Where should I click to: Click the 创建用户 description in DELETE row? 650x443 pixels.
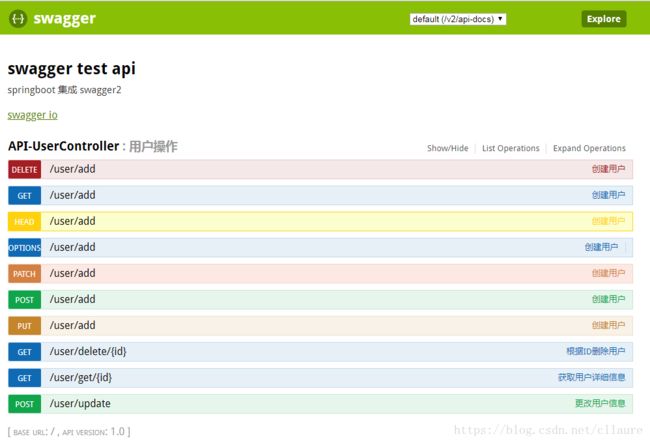tap(608, 169)
